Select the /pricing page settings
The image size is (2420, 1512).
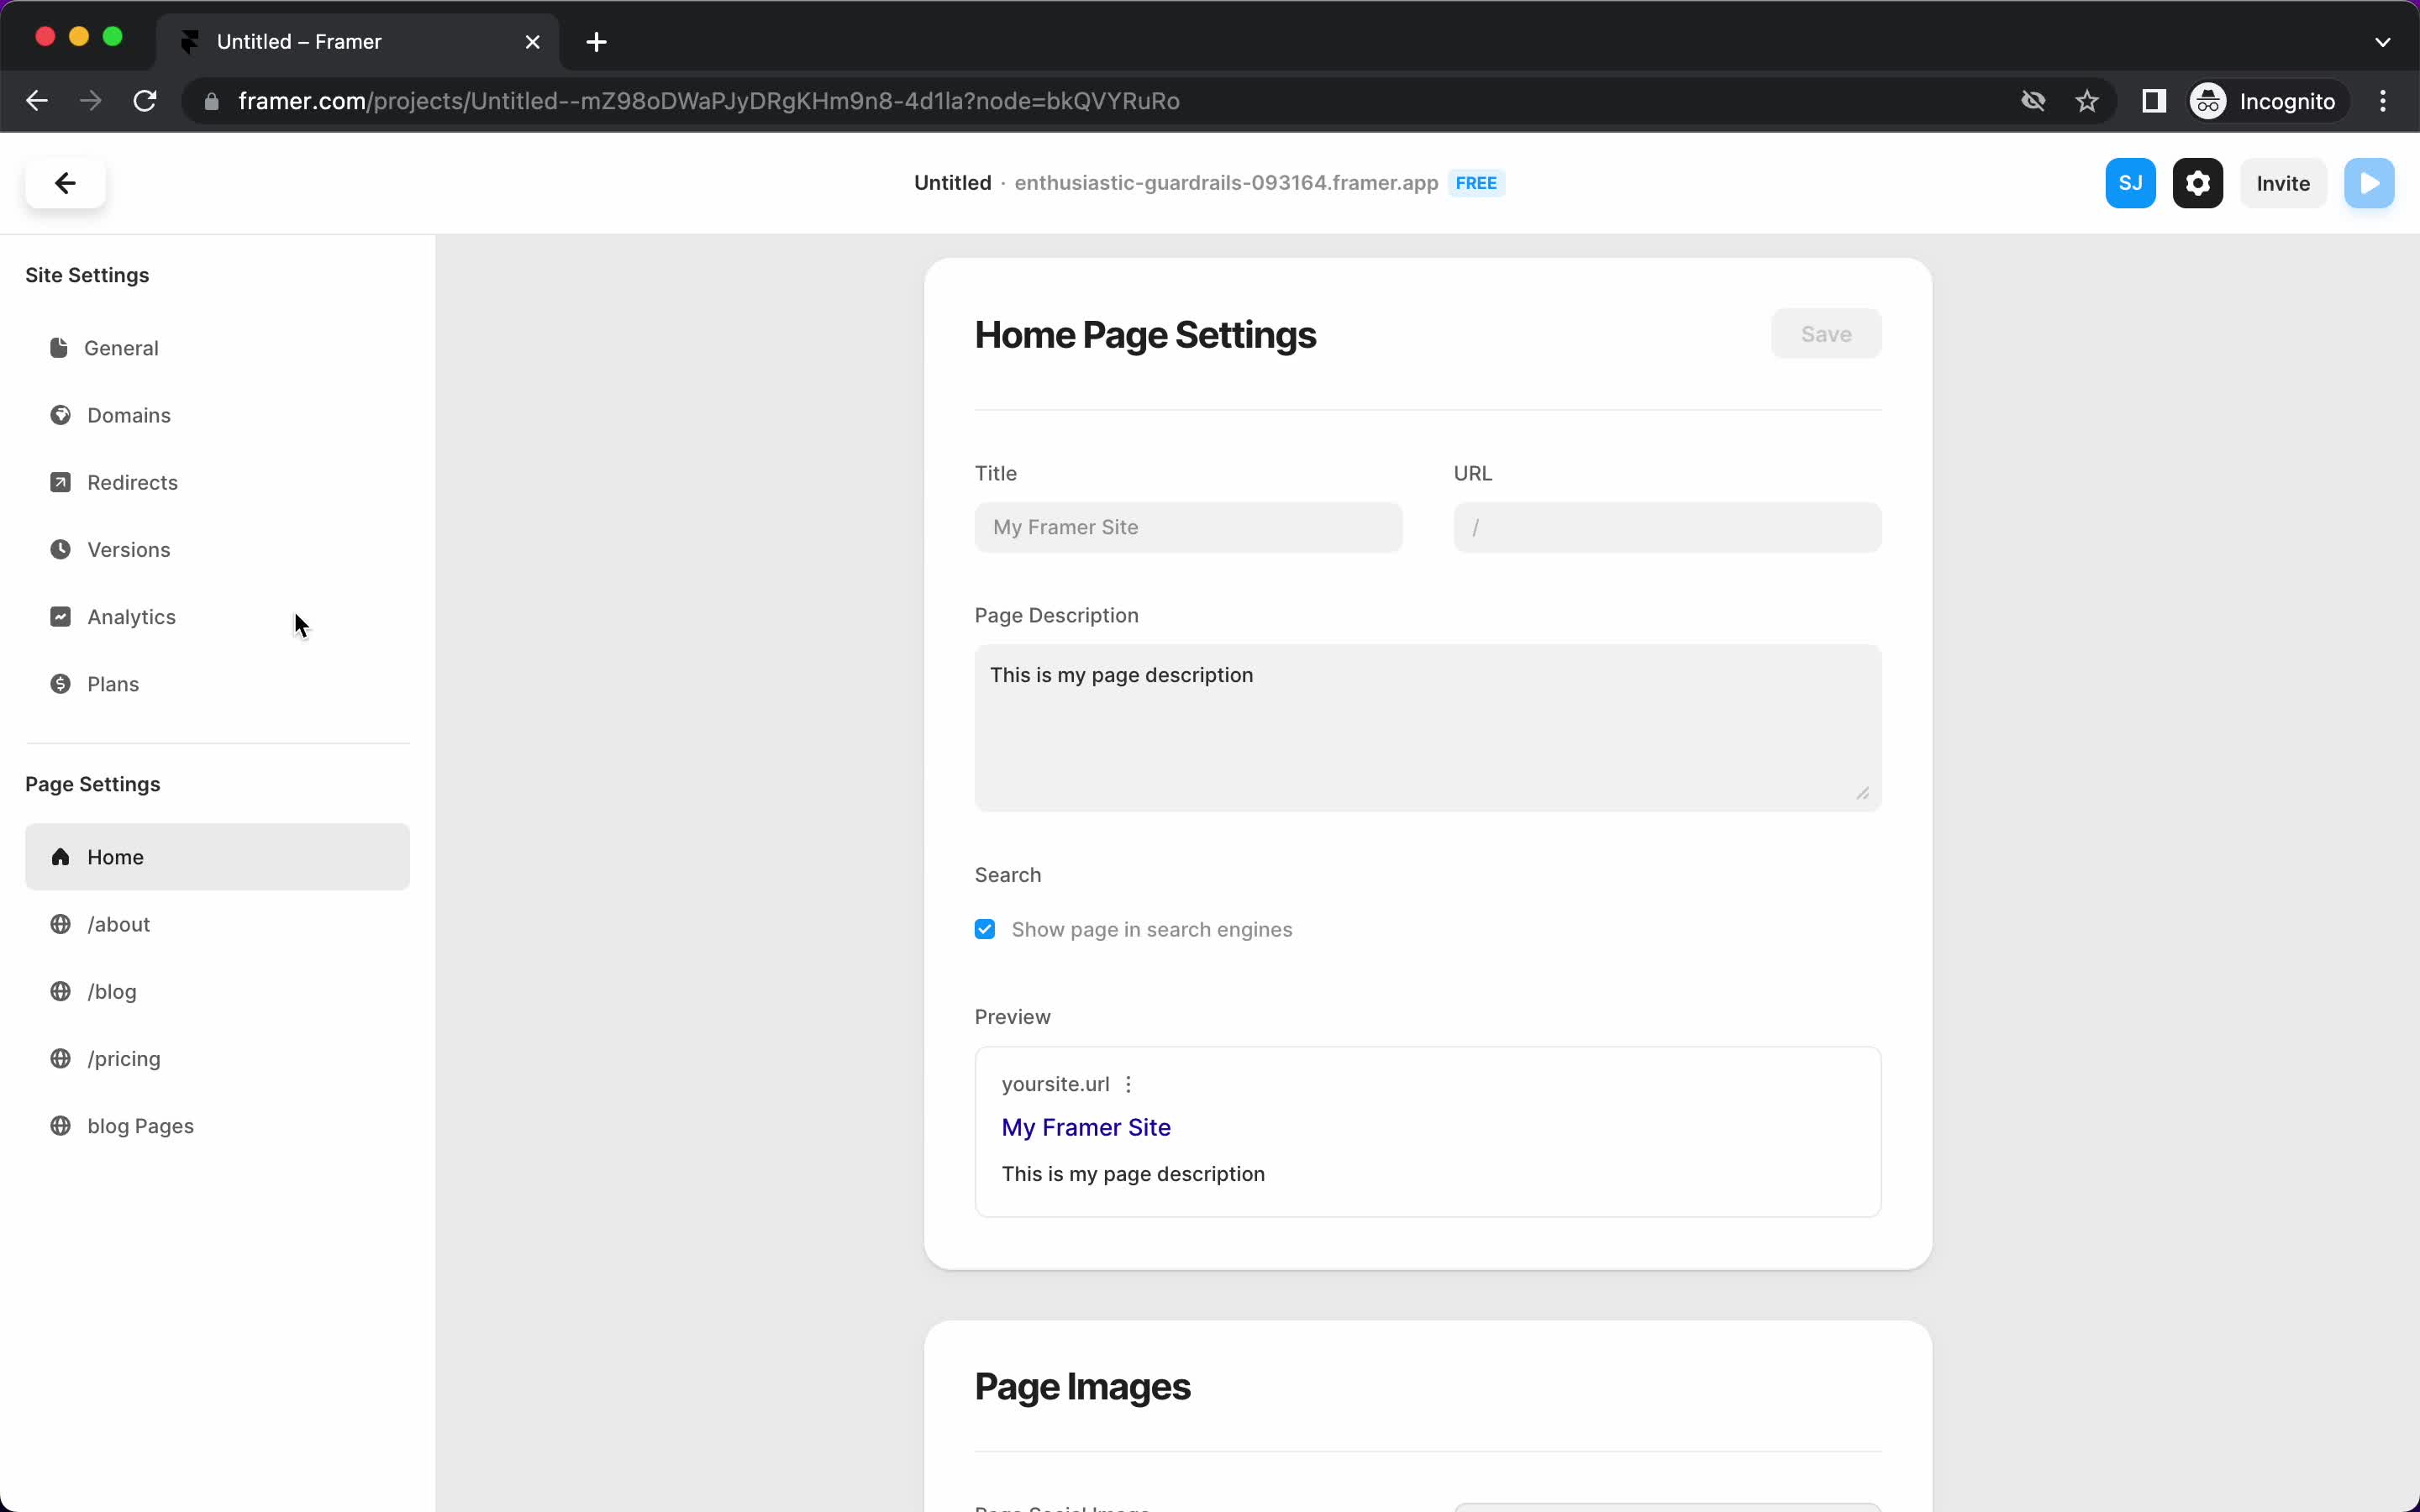124,1058
